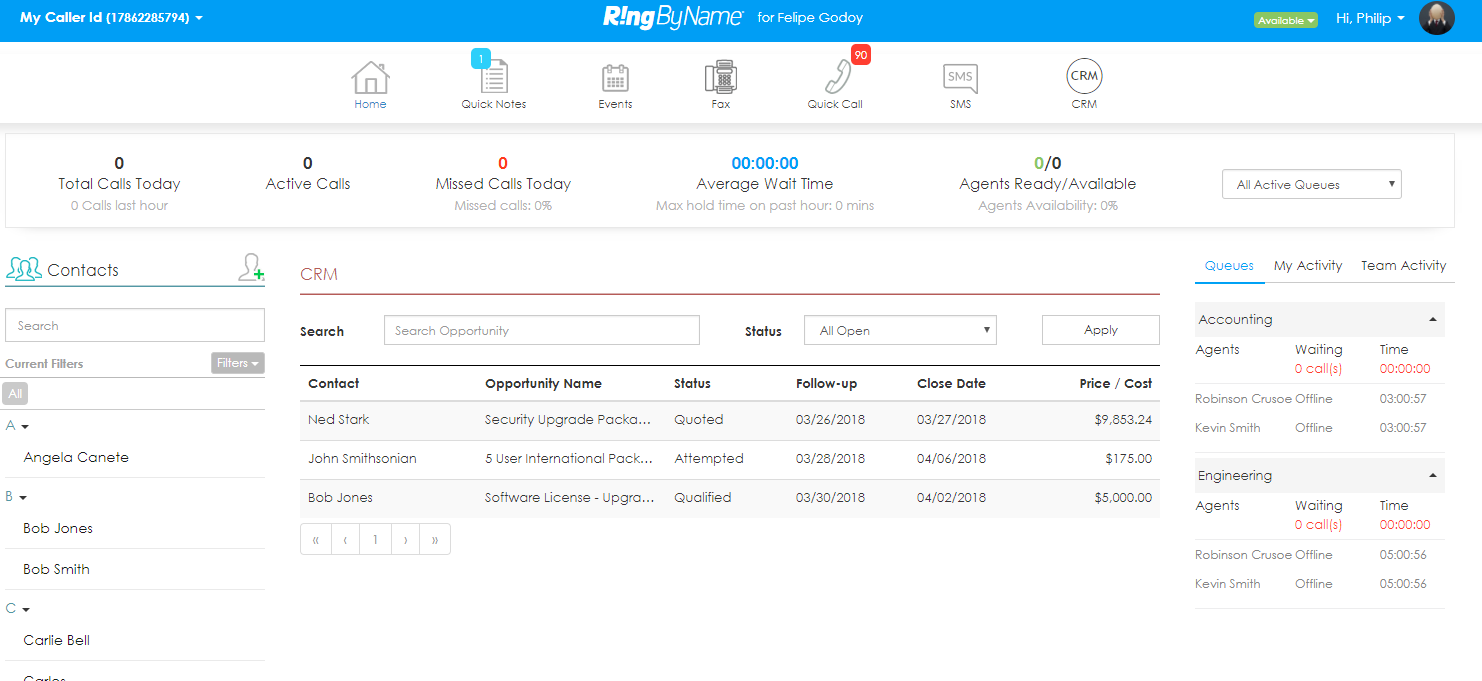Open the All Active Queues dropdown
1482x681 pixels.
click(1312, 184)
